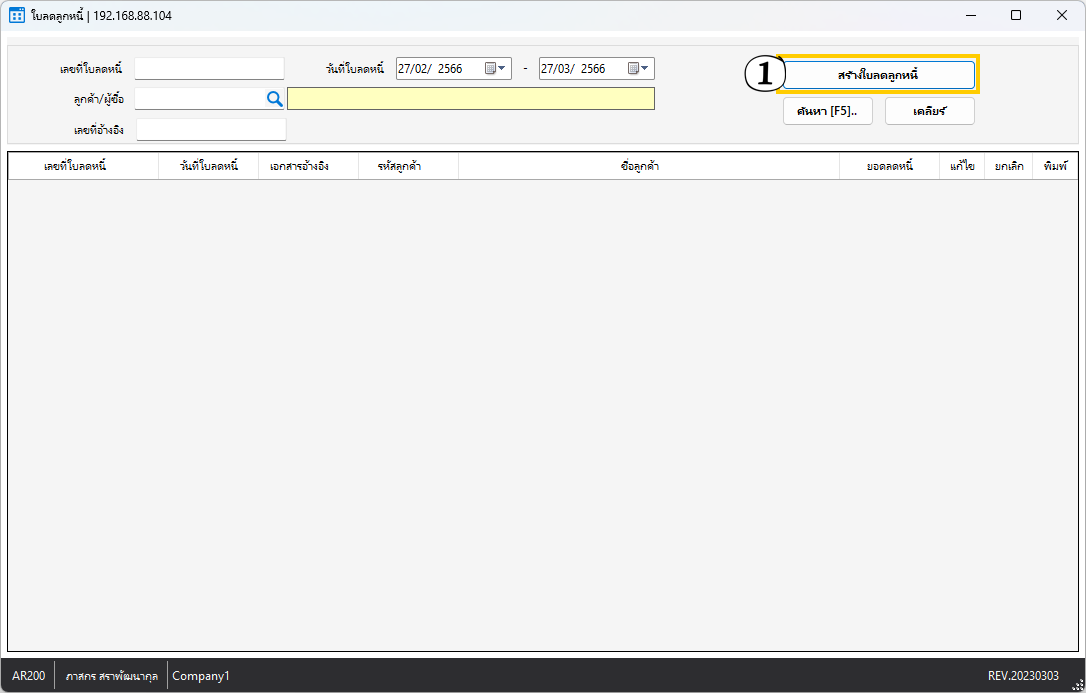Open the end date calendar dropdown
The image size is (1086, 693).
pos(639,69)
